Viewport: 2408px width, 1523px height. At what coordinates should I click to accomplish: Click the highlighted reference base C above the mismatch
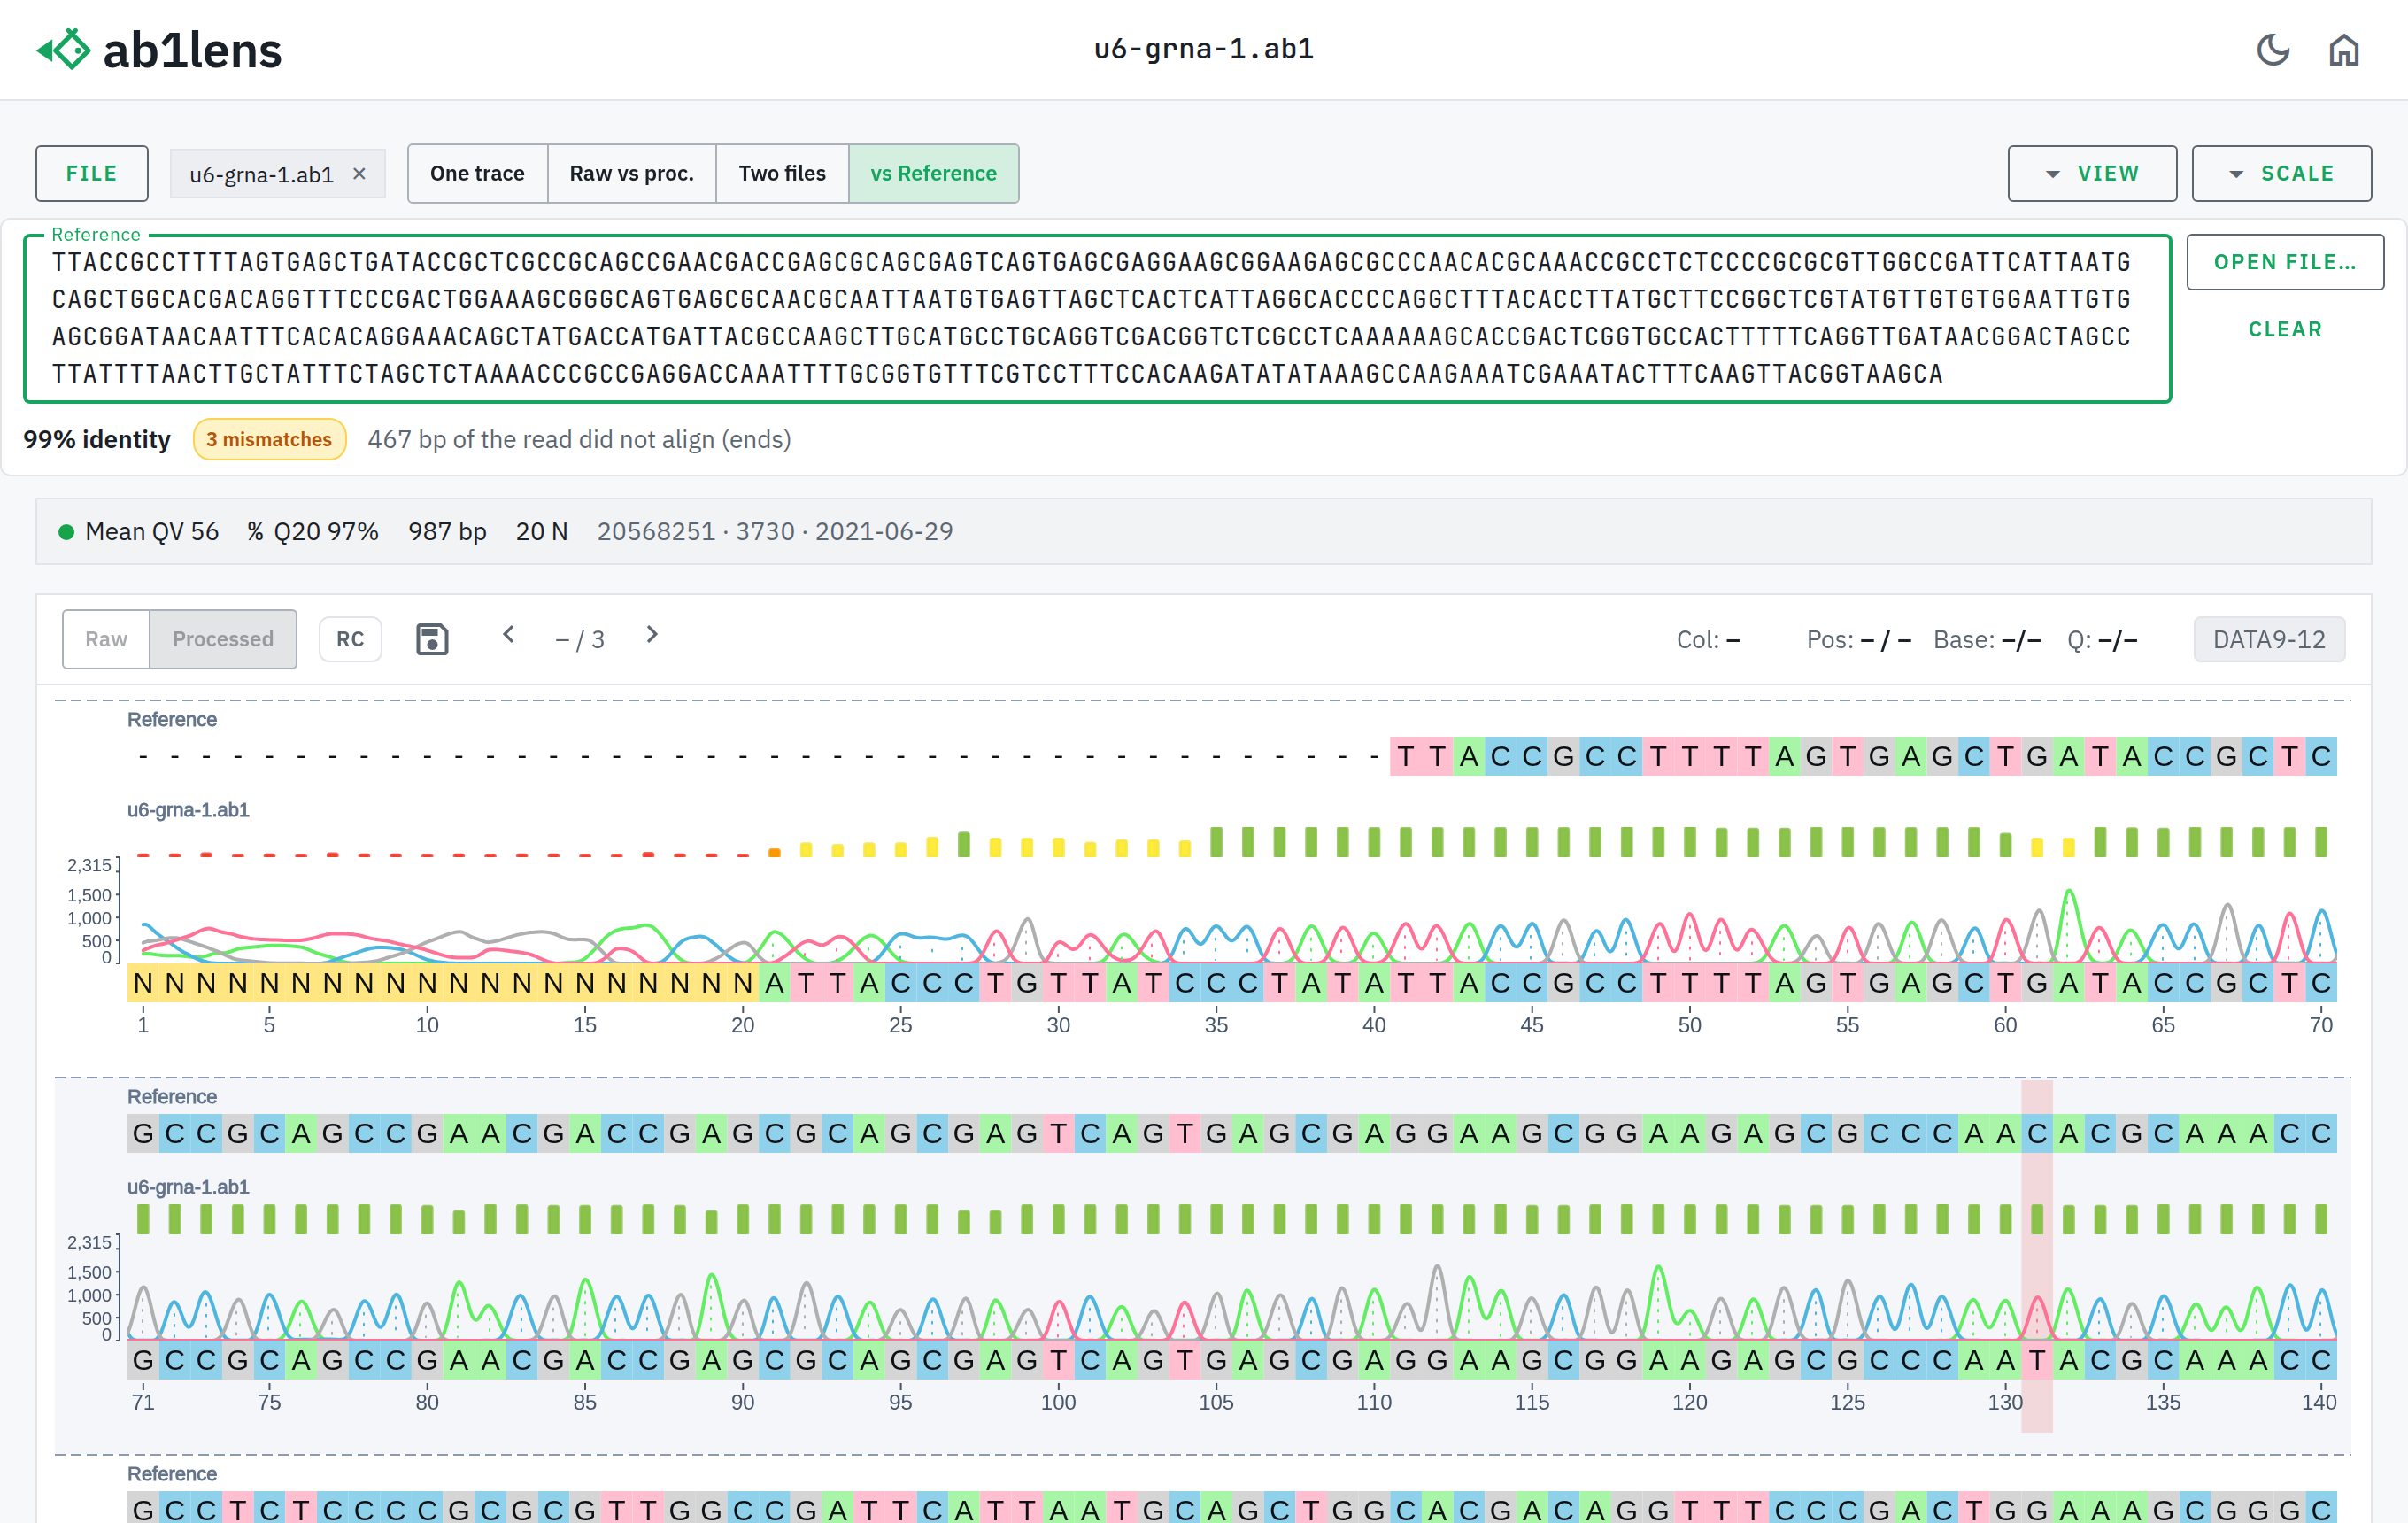tap(2037, 1133)
